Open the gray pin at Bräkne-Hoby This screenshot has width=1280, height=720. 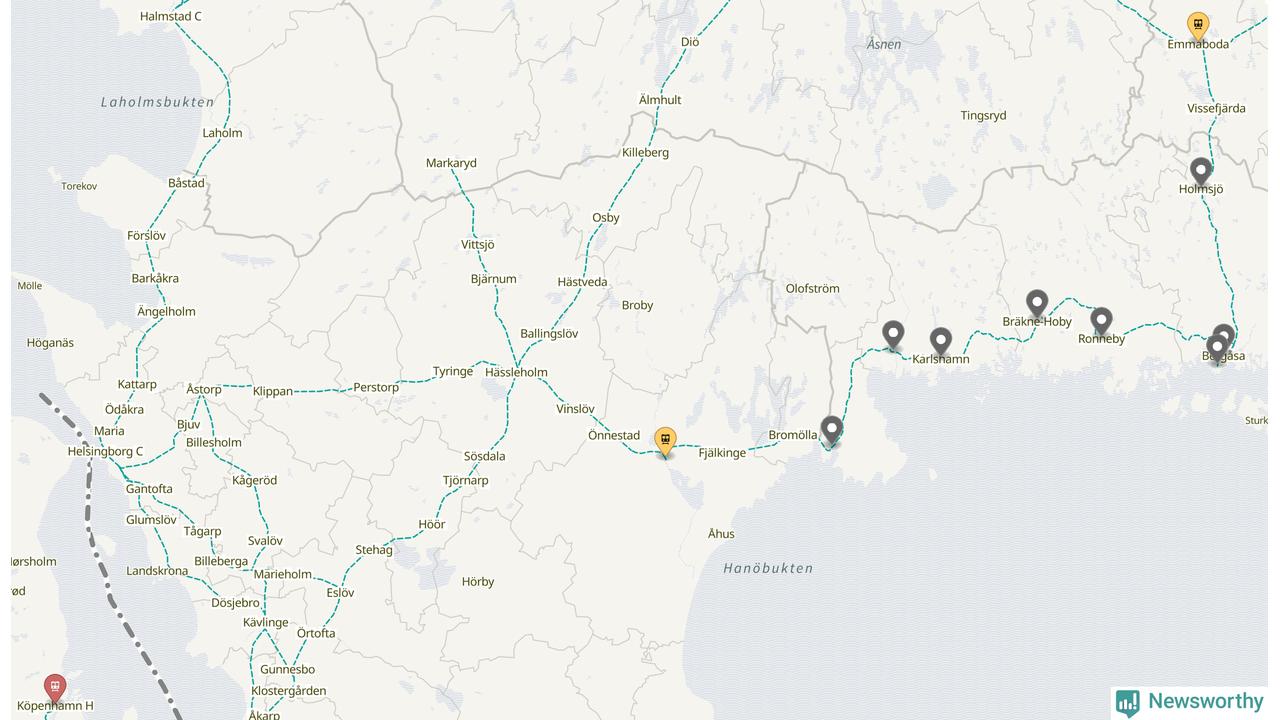pyautogui.click(x=1037, y=304)
